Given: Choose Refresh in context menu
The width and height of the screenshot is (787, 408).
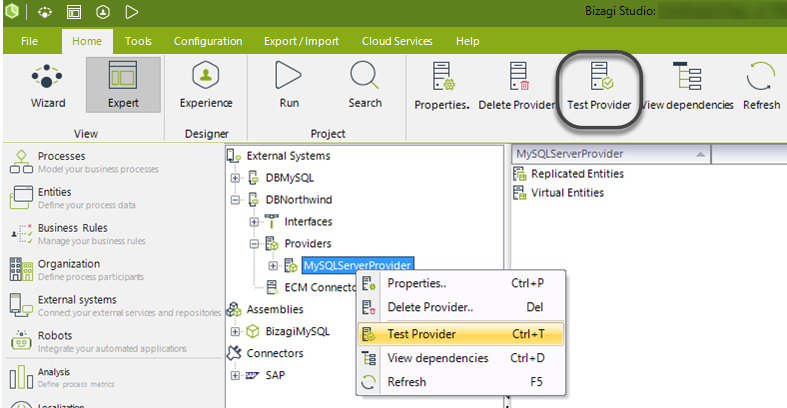Looking at the screenshot, I should [462, 382].
